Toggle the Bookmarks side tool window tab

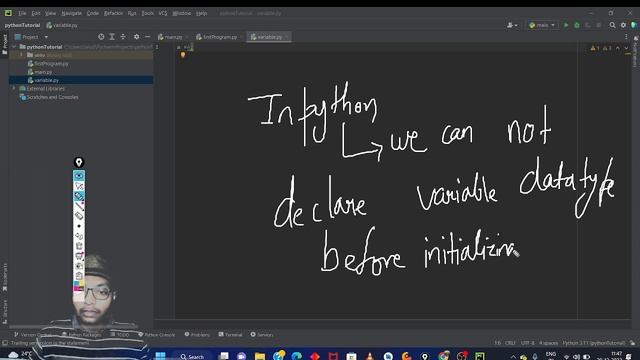(4, 278)
